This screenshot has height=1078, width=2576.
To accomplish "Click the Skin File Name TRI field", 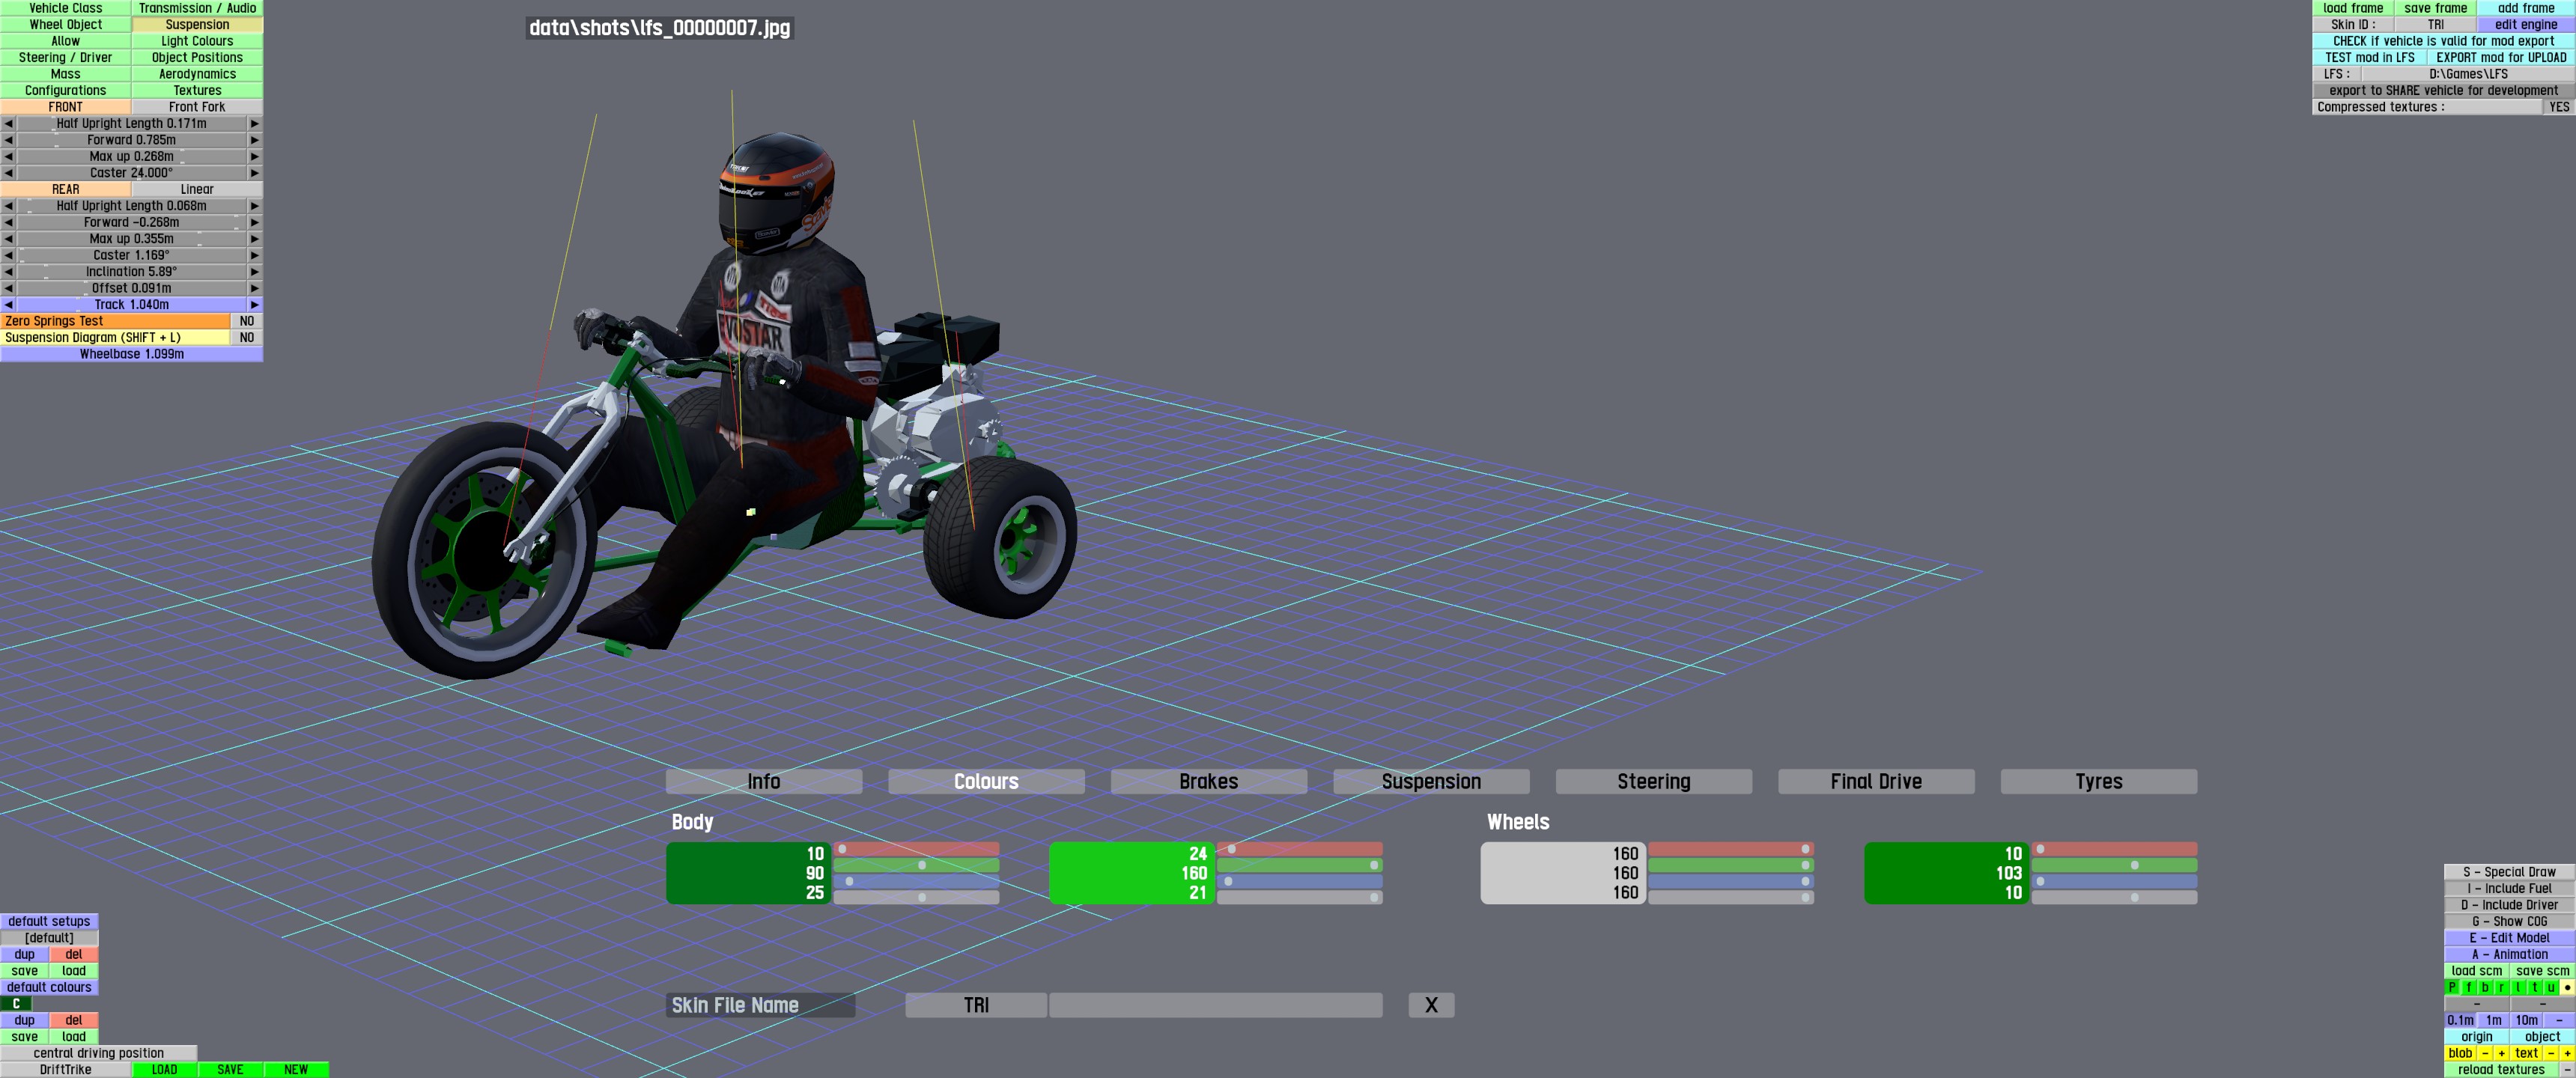I will [x=976, y=1005].
